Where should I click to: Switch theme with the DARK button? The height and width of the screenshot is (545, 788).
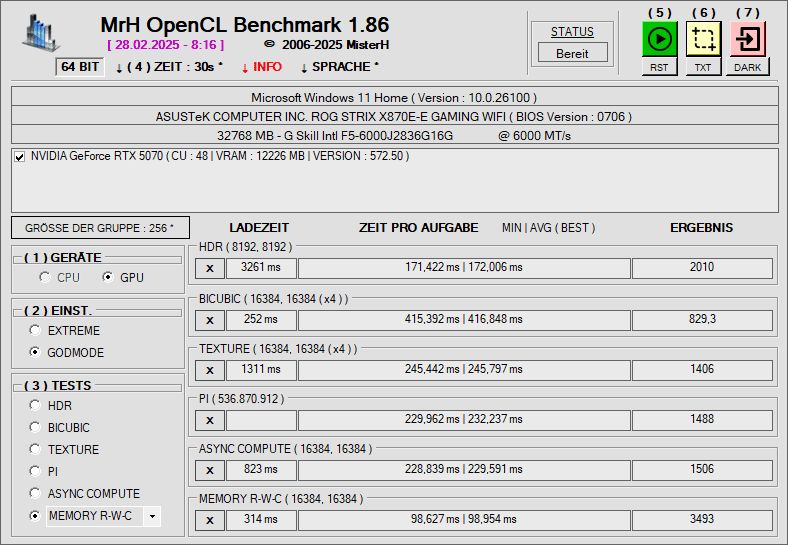pyautogui.click(x=747, y=67)
